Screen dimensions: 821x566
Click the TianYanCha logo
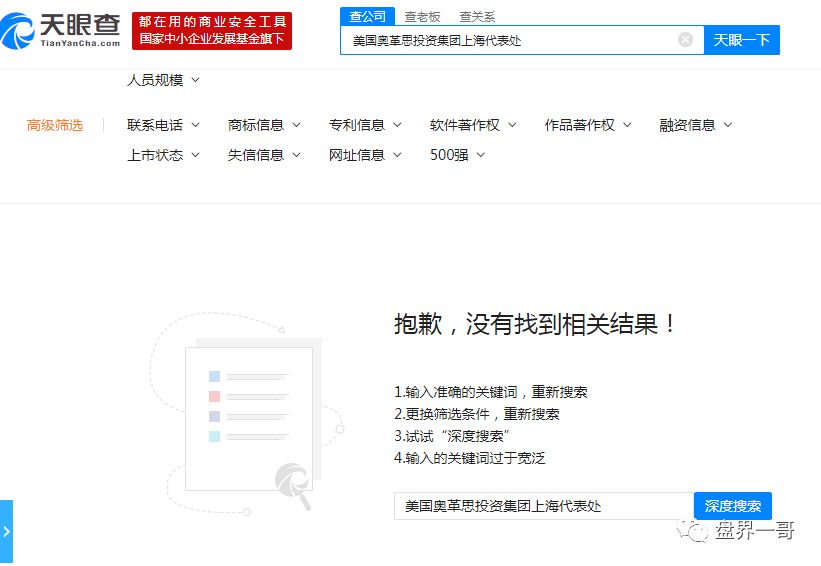tap(60, 30)
